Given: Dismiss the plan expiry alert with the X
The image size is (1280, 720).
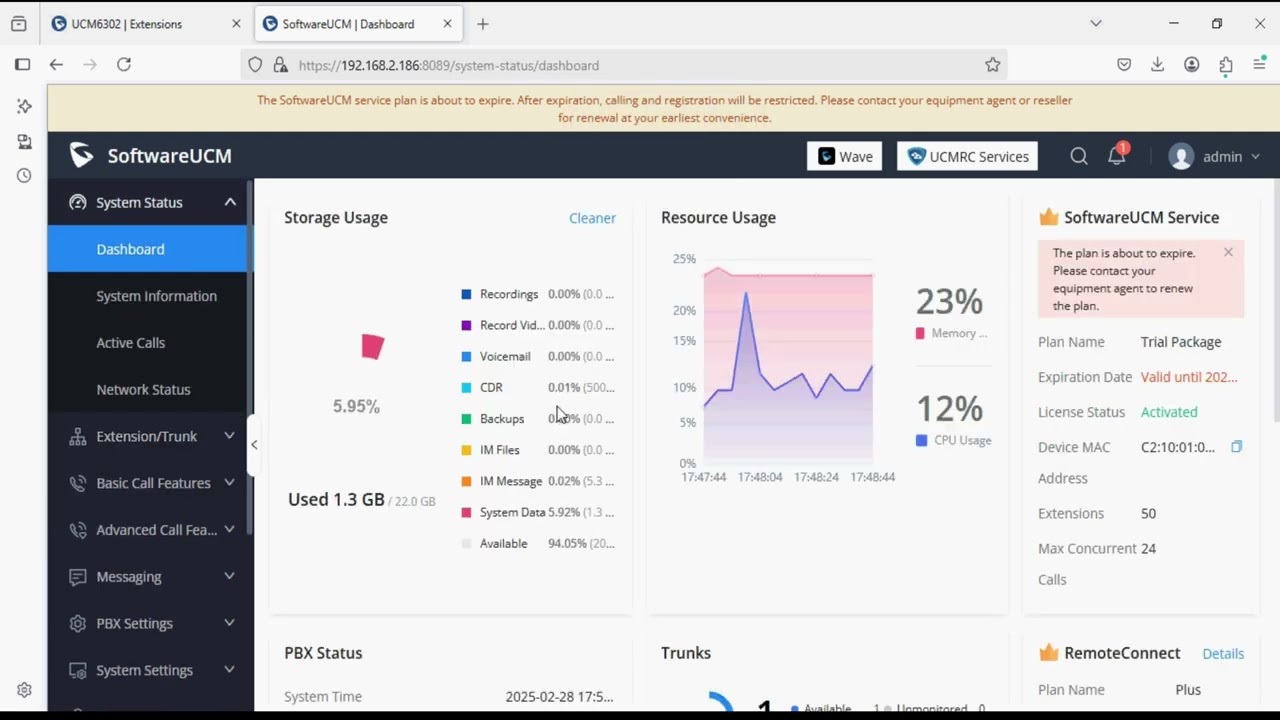Looking at the screenshot, I should pyautogui.click(x=1228, y=252).
